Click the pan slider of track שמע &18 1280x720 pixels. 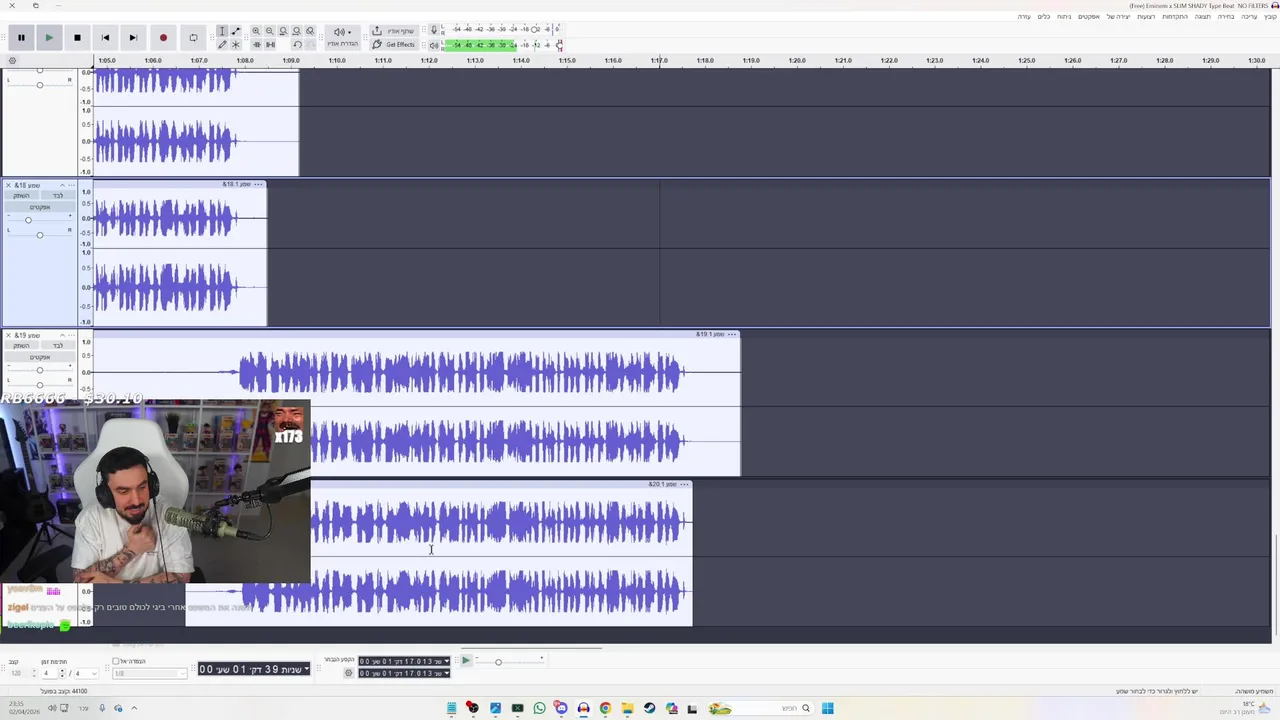coord(40,235)
